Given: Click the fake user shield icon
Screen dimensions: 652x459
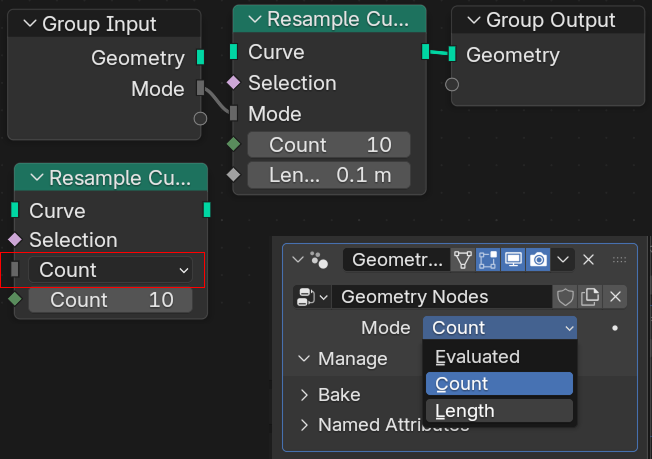Looking at the screenshot, I should (x=566, y=297).
